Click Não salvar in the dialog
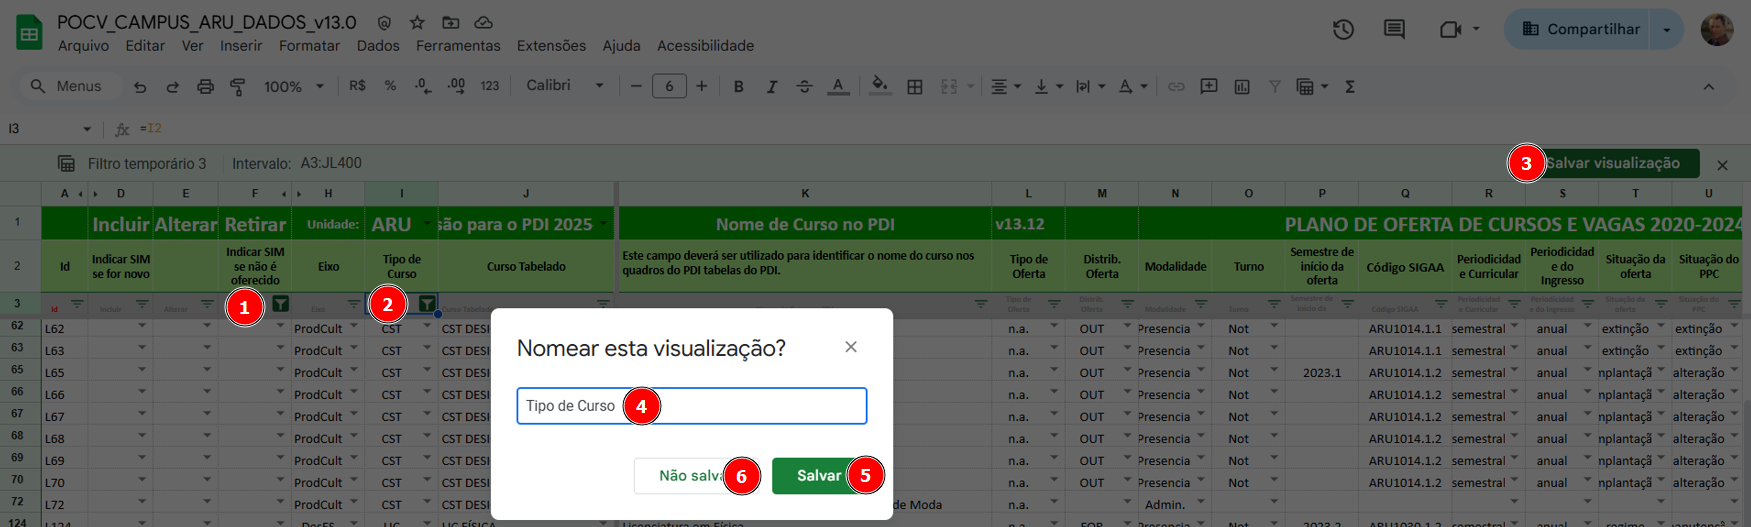Screen dimensions: 1751x527 (697, 476)
